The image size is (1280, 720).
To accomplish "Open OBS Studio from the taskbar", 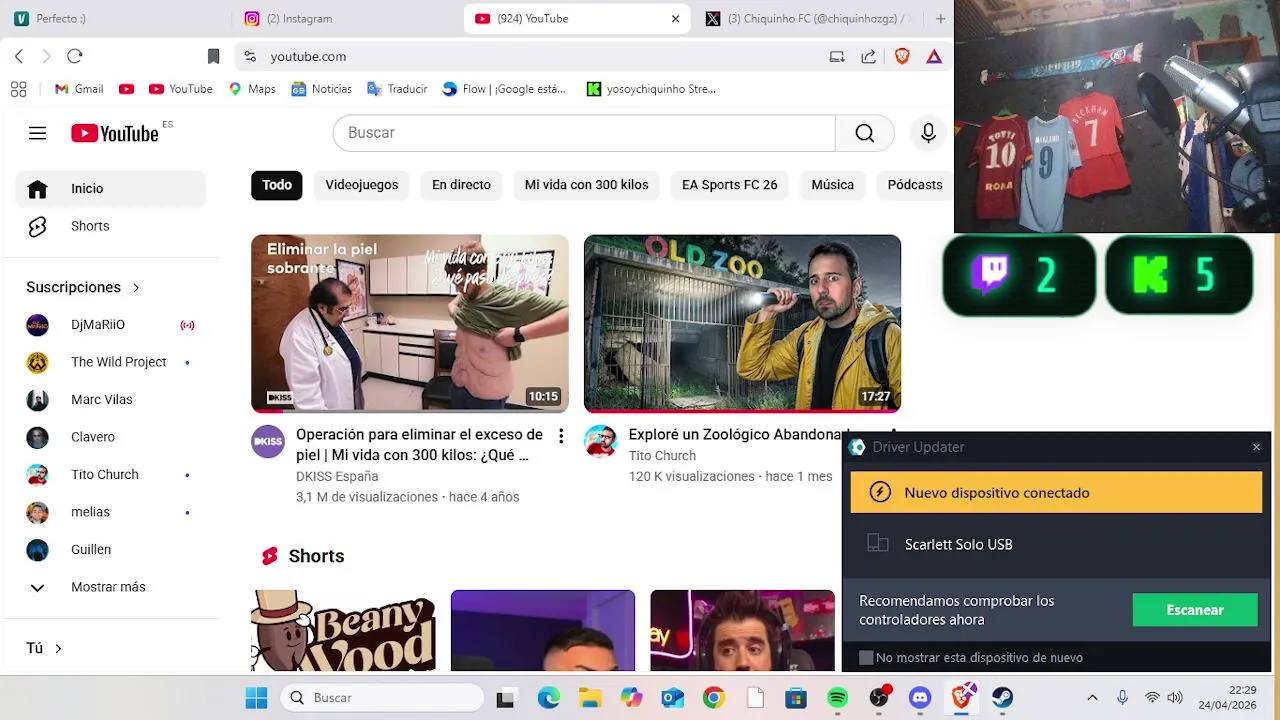I will 879,698.
